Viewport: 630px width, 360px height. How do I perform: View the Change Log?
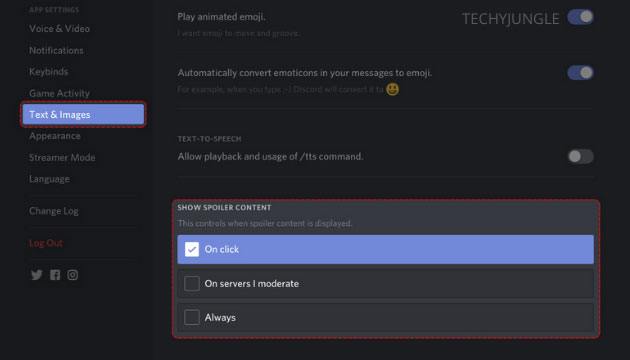[54, 211]
